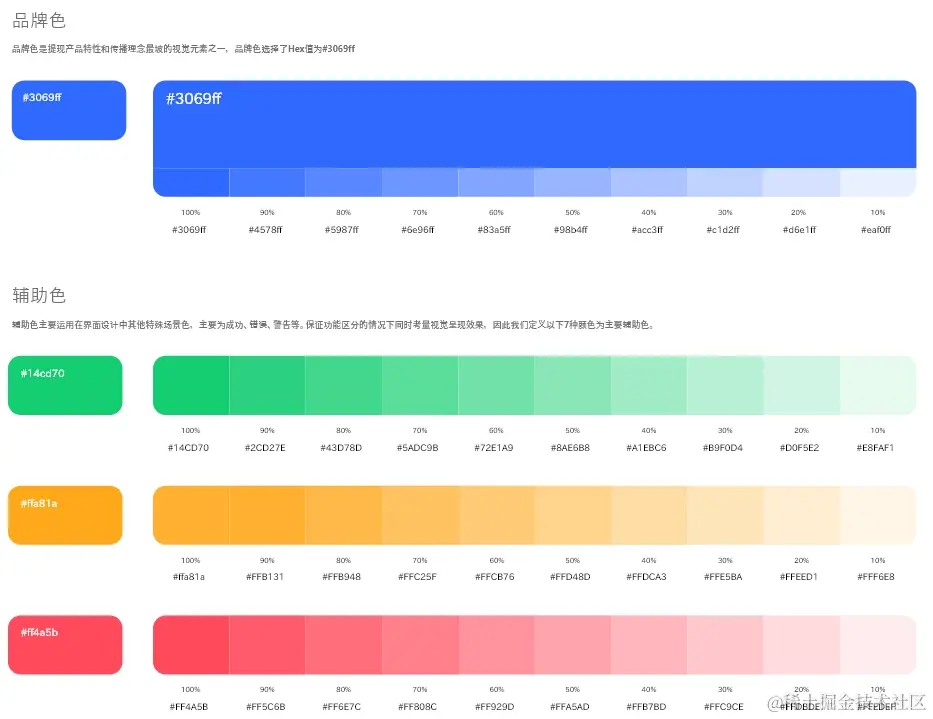The width and height of the screenshot is (933, 719).
Task: Select the blue 70% shade swatch
Action: (420, 182)
